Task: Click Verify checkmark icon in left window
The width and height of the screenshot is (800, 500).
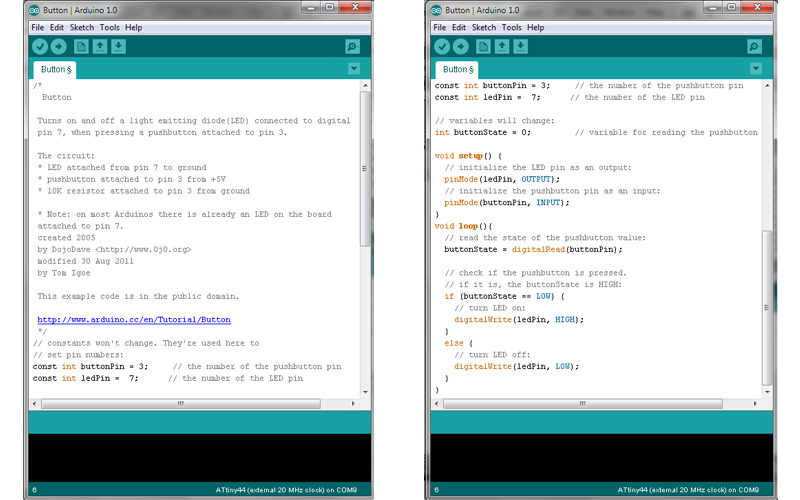Action: (40, 46)
